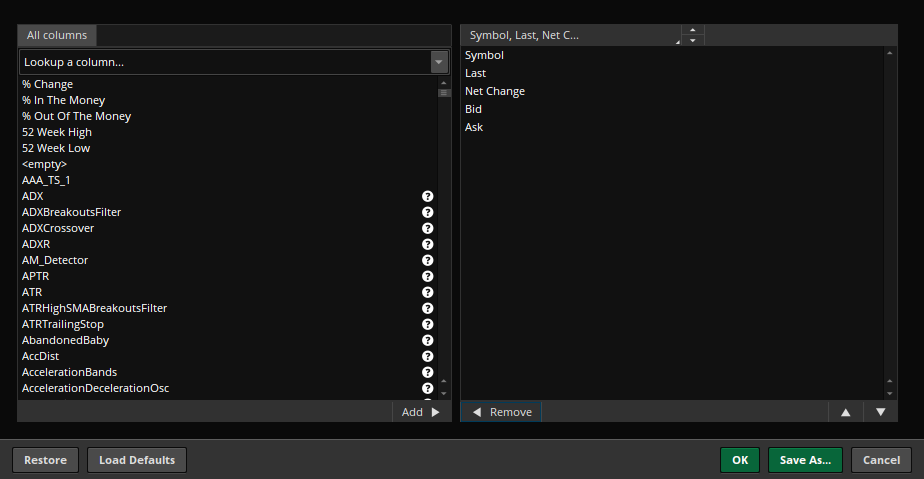Viewport: 924px width, 479px height.
Task: Click help icon beside AccelerationBands
Action: coord(427,373)
